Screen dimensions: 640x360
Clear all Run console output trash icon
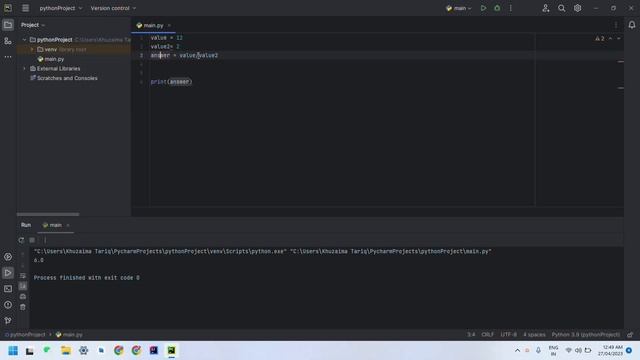pyautogui.click(x=23, y=307)
